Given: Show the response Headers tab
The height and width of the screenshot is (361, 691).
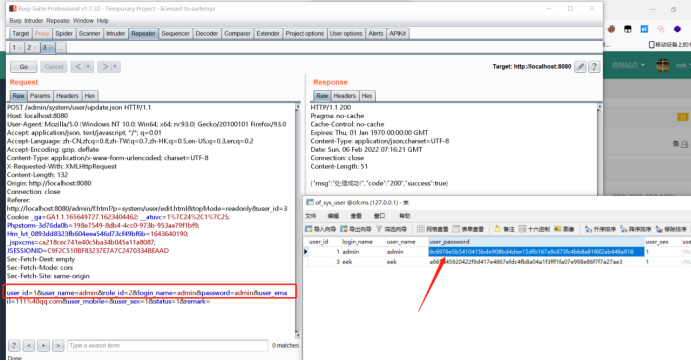Looking at the screenshot, I should pyautogui.click(x=345, y=96).
